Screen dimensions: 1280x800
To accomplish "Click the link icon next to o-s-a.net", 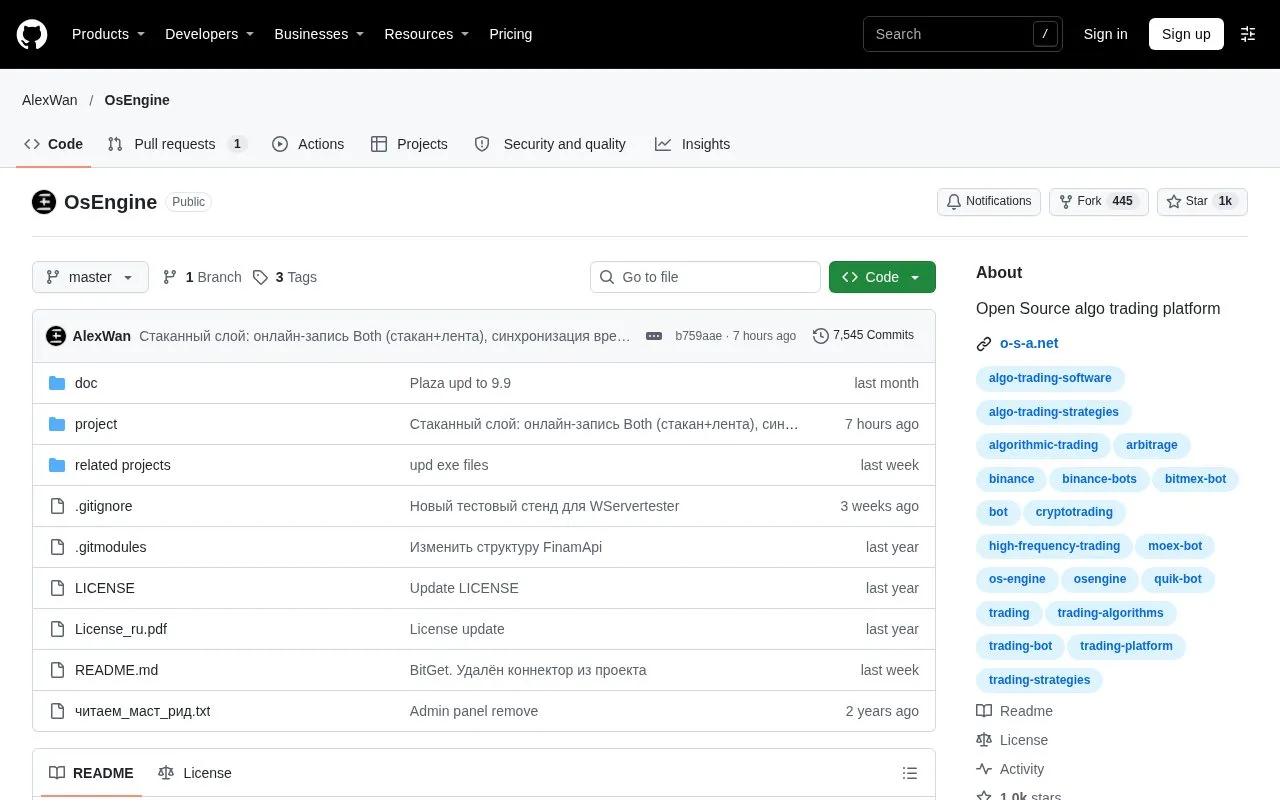I will coord(984,344).
